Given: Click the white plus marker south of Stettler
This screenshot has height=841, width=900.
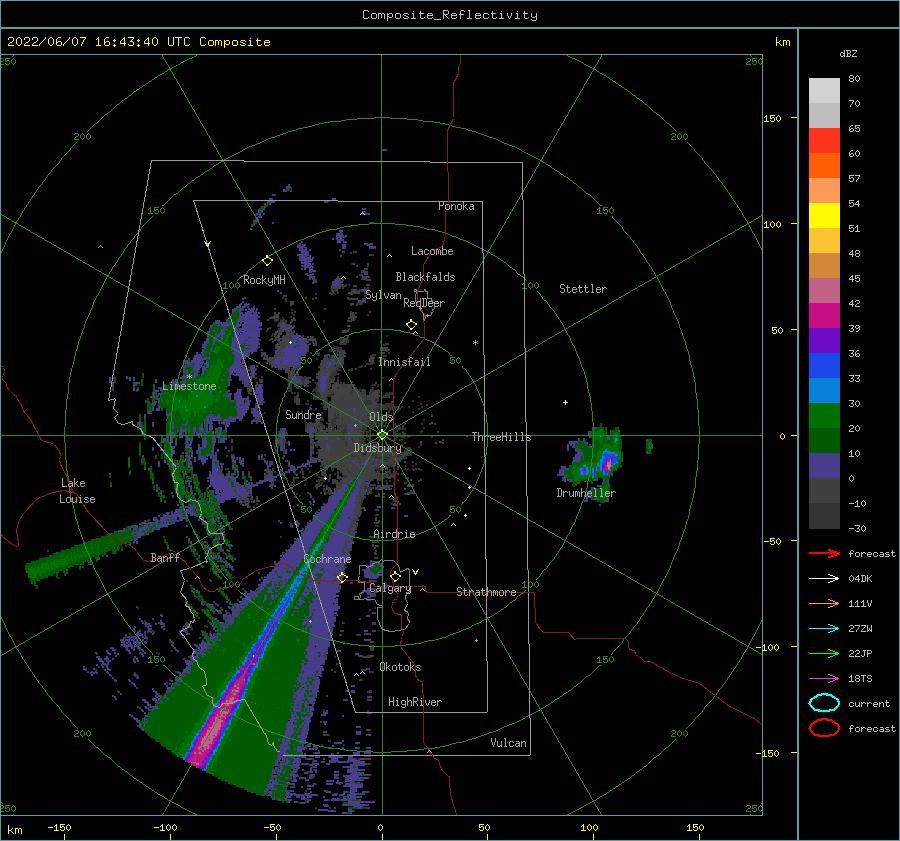Looking at the screenshot, I should point(565,402).
